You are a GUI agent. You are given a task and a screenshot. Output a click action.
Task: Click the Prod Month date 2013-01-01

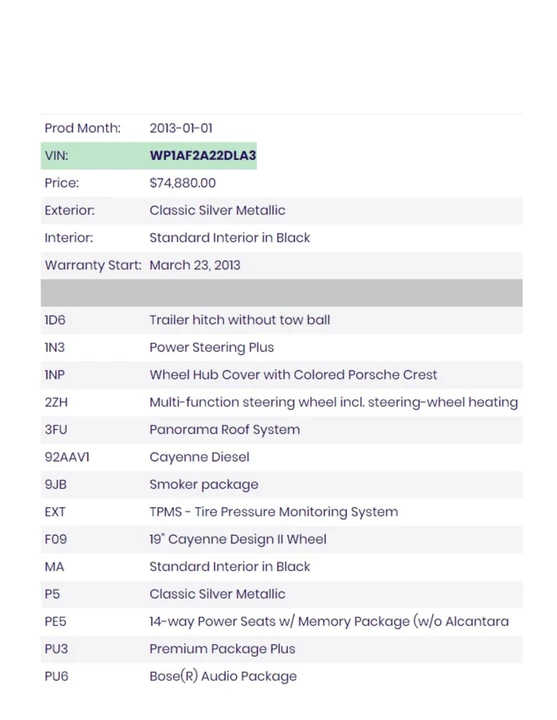[x=181, y=128]
